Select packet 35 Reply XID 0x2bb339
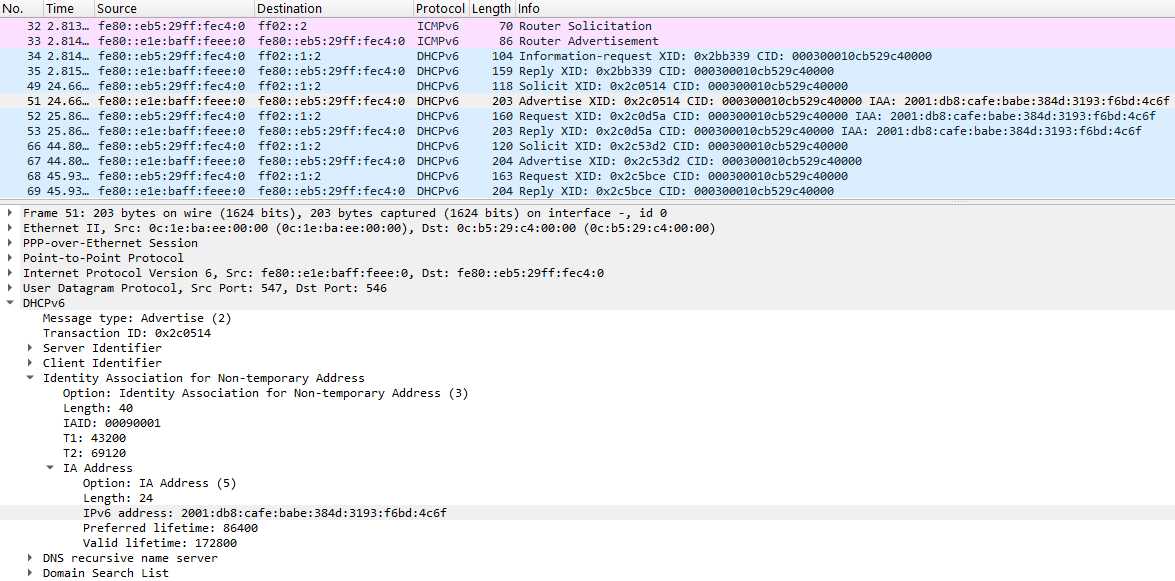This screenshot has height=581, width=1175. coord(588,71)
